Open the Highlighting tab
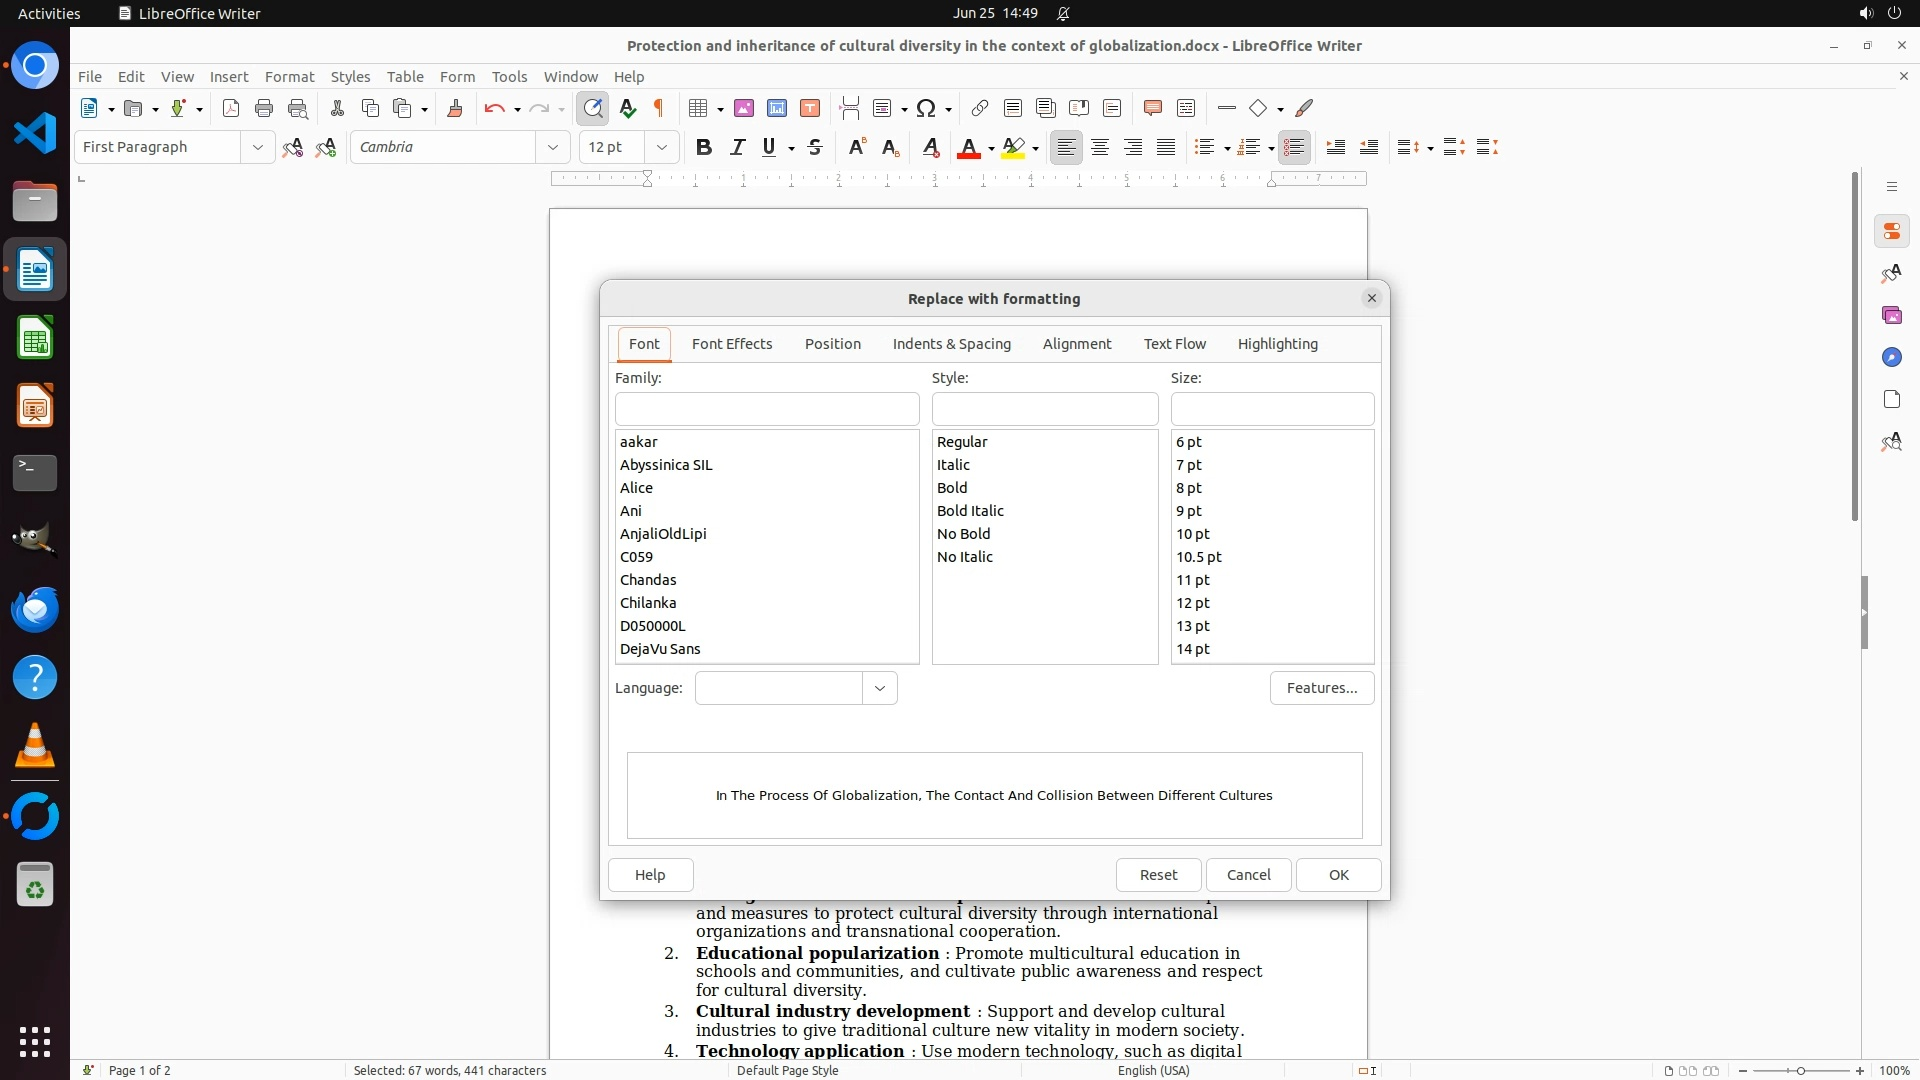This screenshot has height=1080, width=1920. tap(1277, 344)
